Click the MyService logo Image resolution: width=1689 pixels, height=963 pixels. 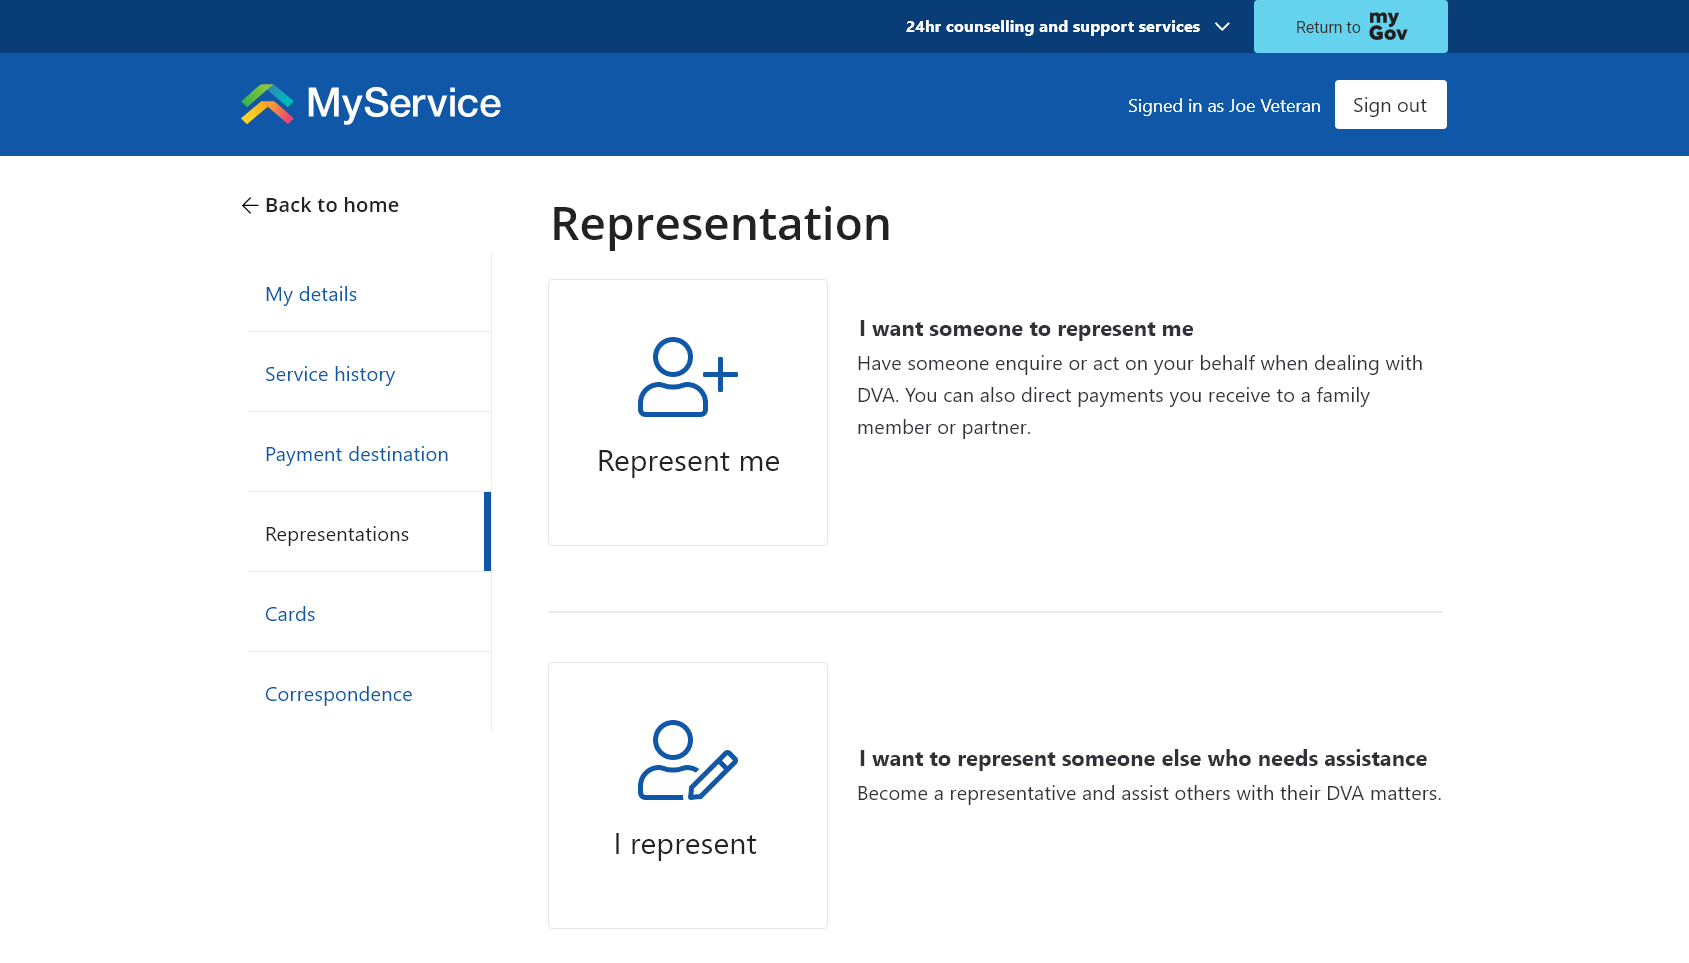tap(369, 104)
